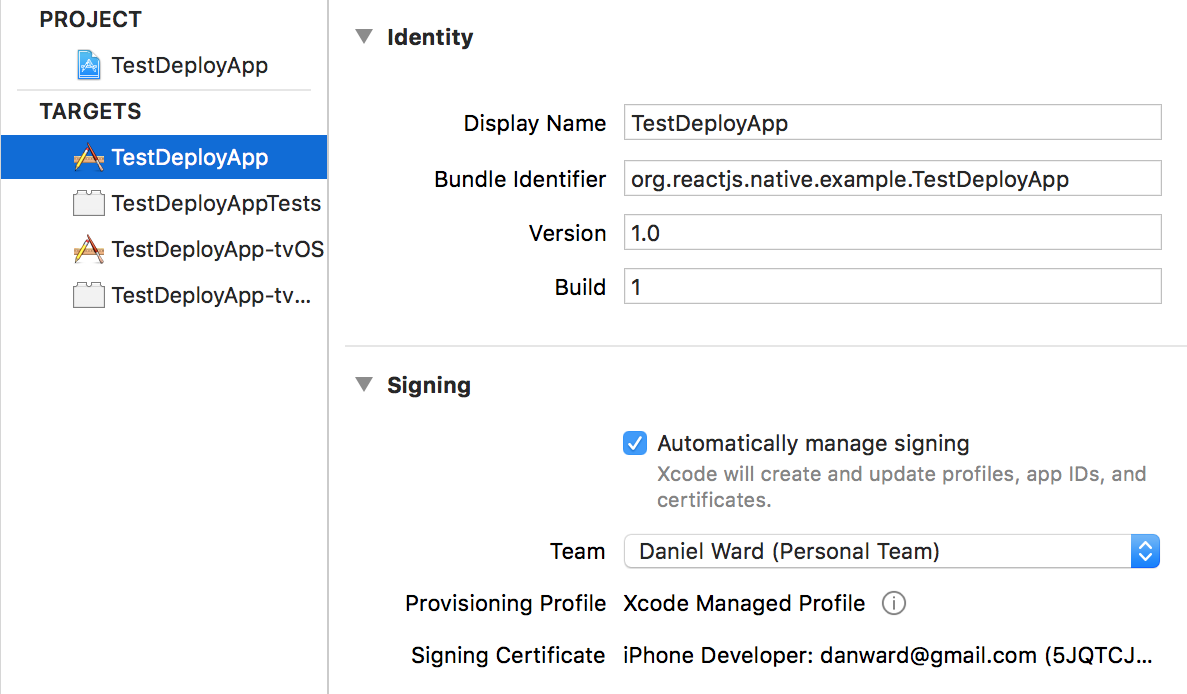Click the TestDeployAppTests bundle icon

[x=89, y=204]
